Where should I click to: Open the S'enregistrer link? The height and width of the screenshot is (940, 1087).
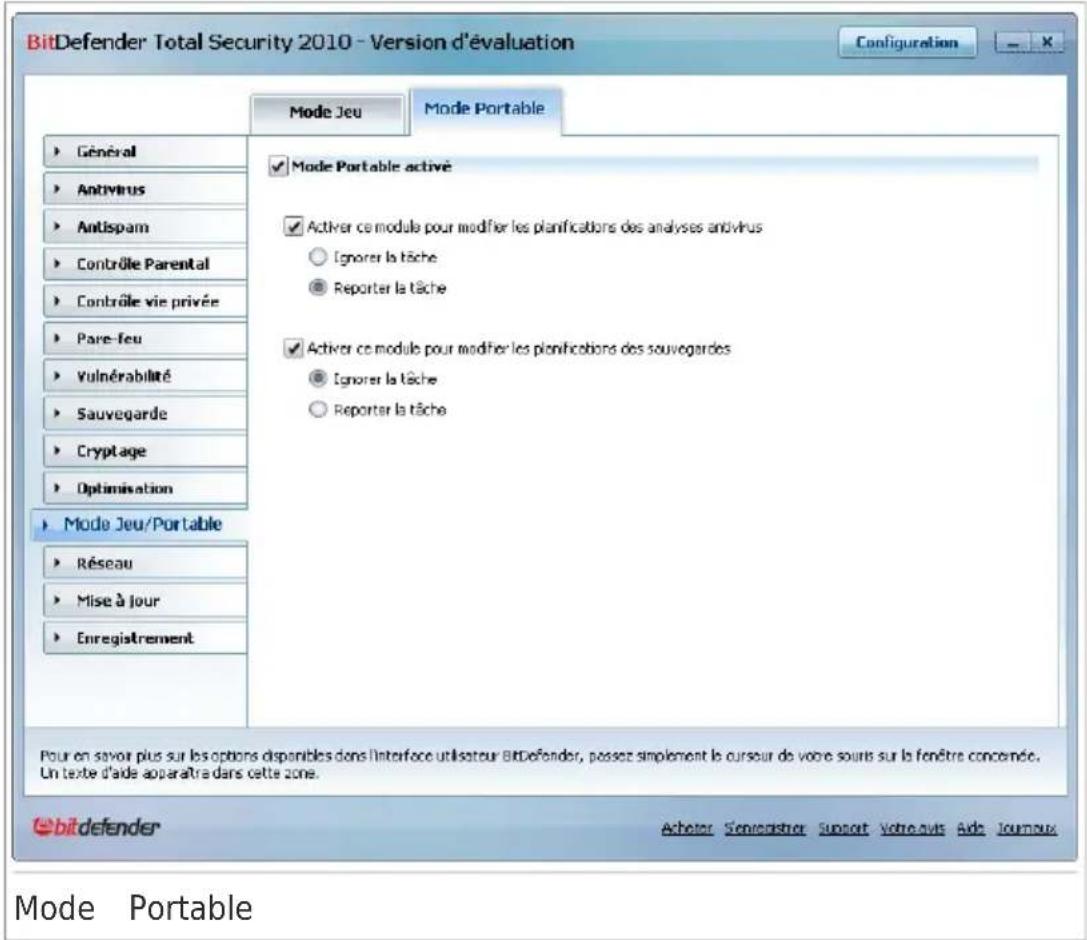(x=765, y=828)
